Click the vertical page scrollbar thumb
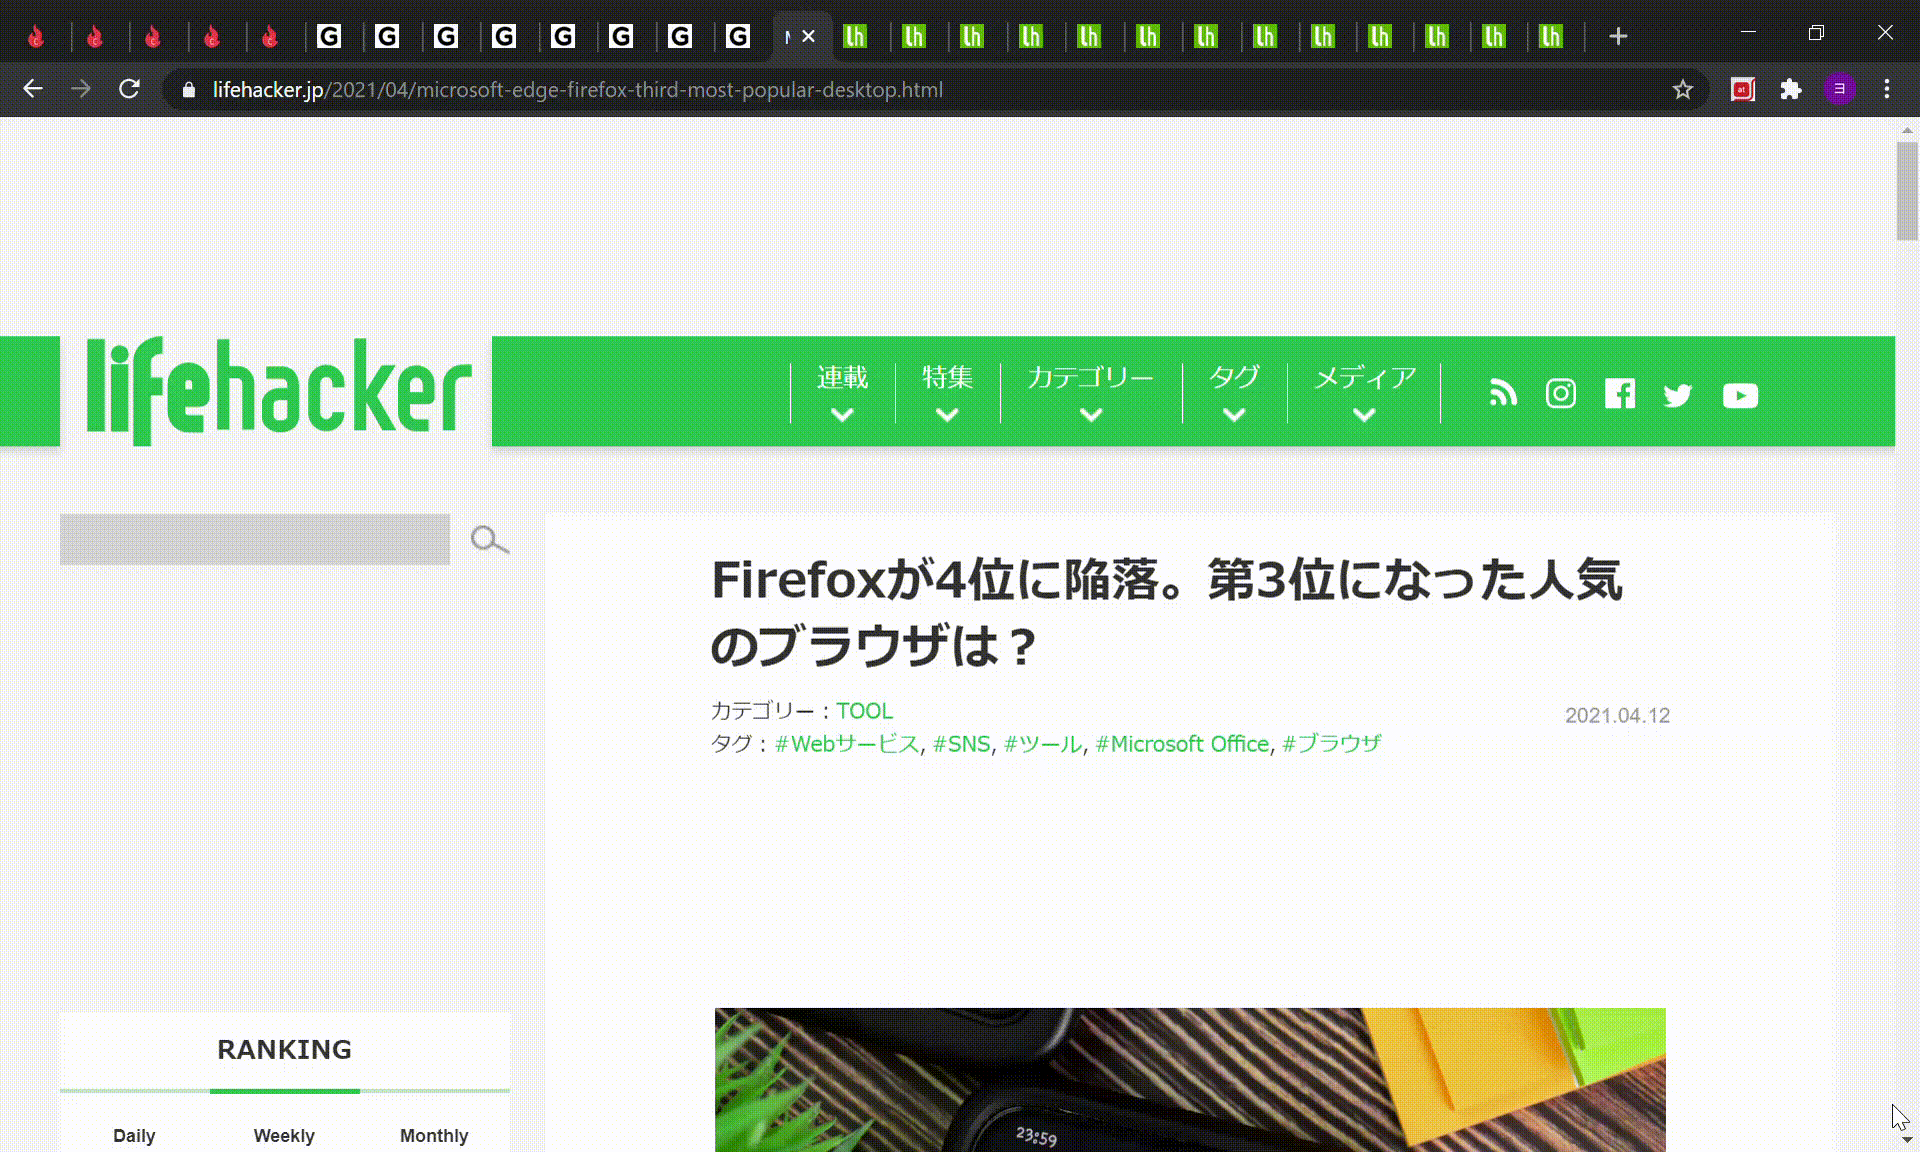 tap(1906, 190)
